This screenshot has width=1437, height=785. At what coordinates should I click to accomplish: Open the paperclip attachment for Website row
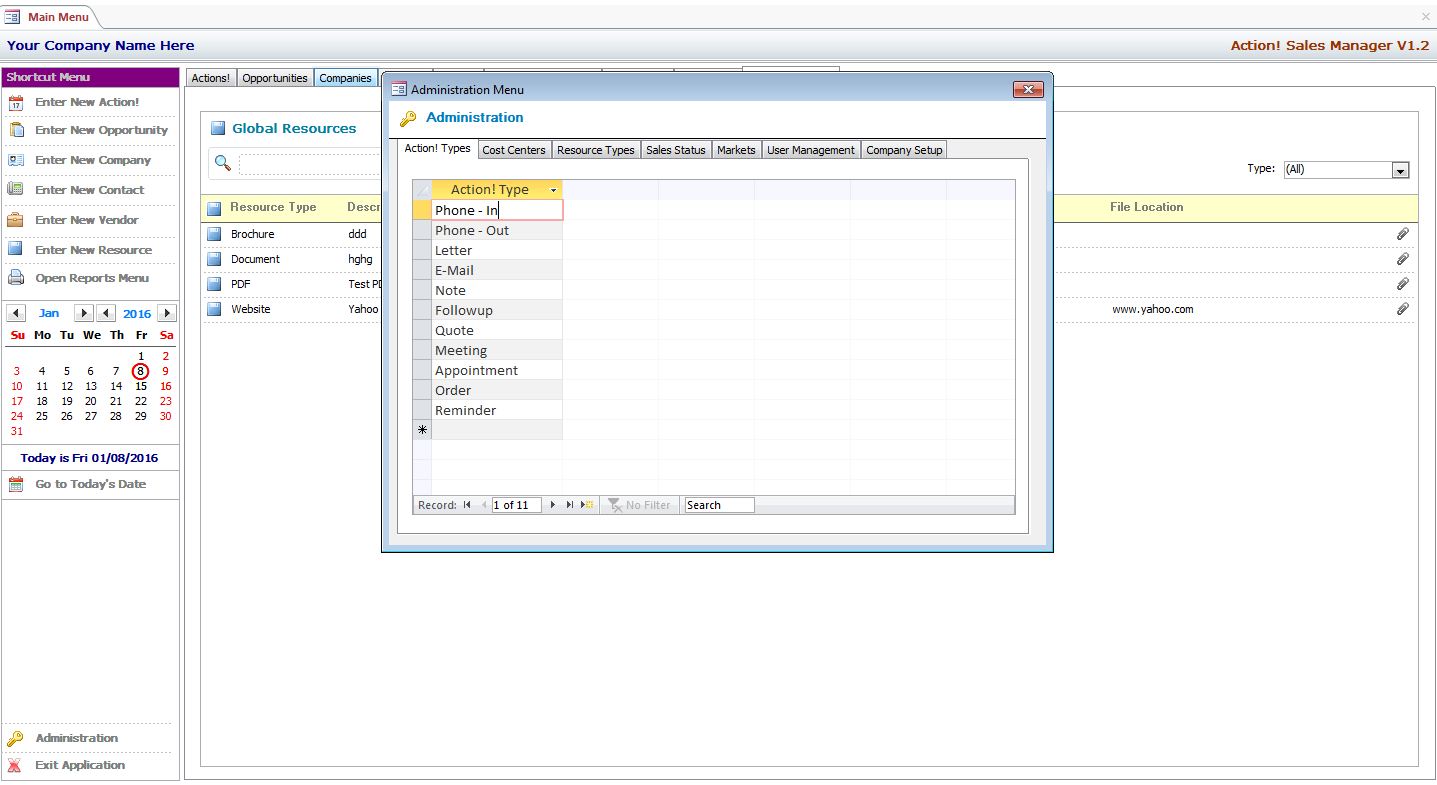1402,309
